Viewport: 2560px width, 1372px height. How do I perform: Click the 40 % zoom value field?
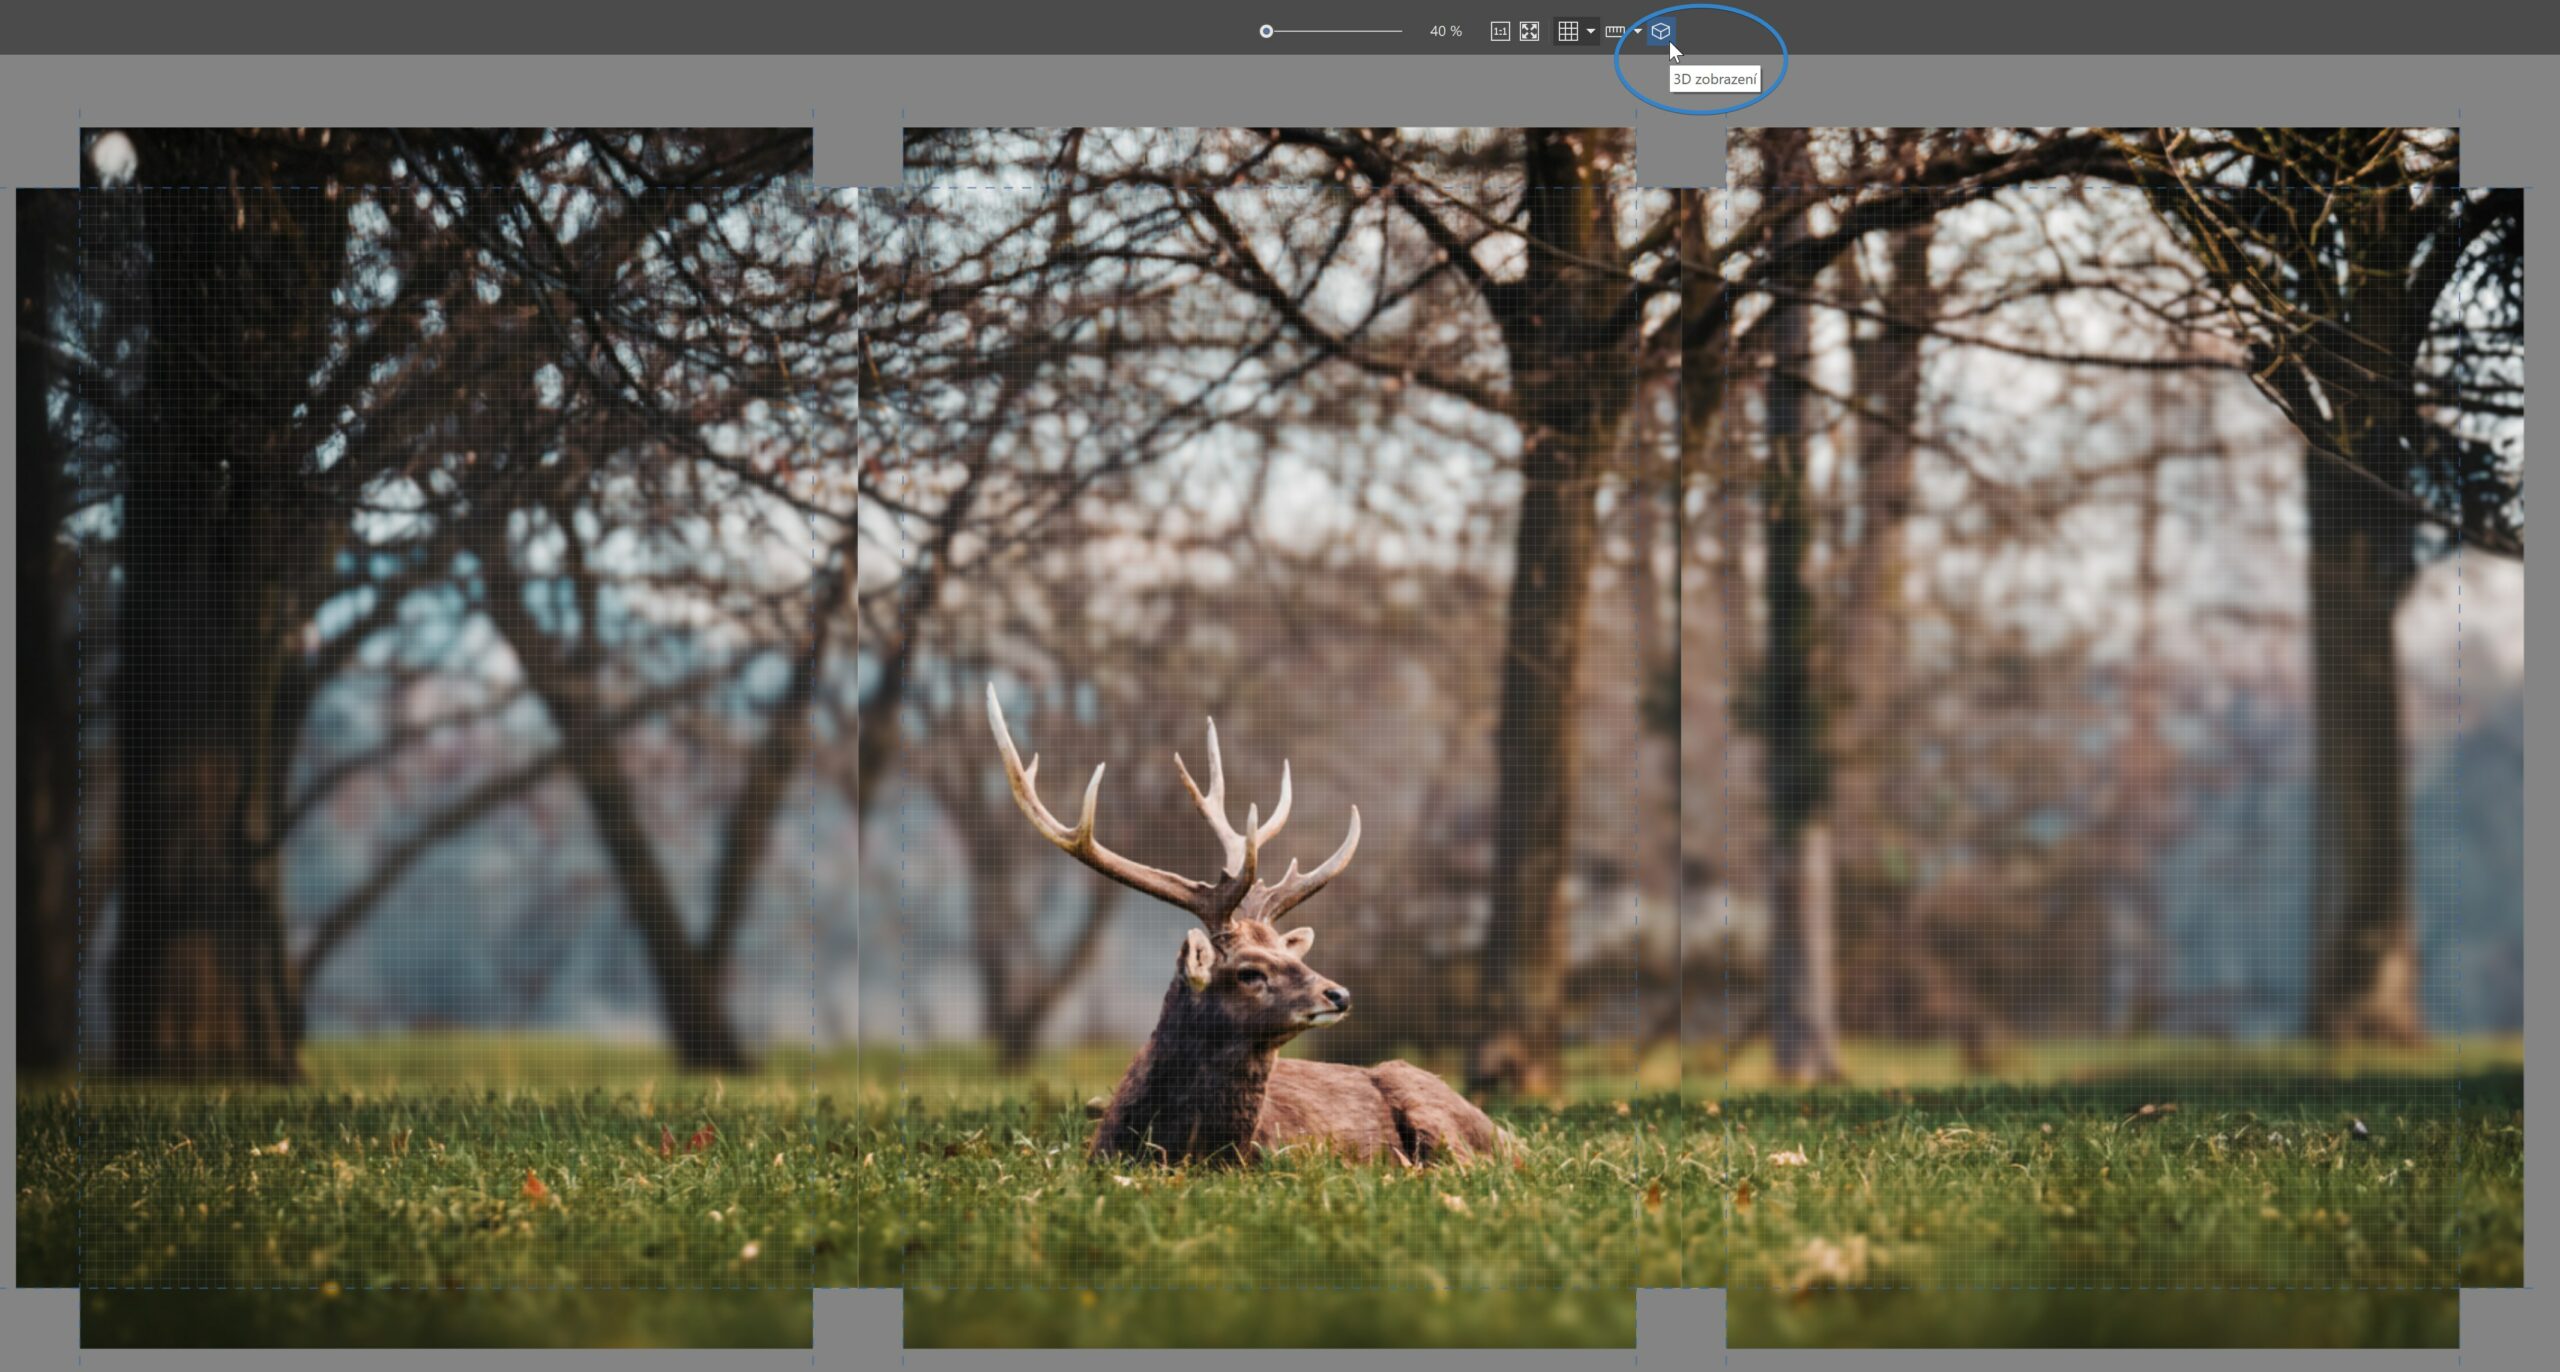pos(1445,31)
